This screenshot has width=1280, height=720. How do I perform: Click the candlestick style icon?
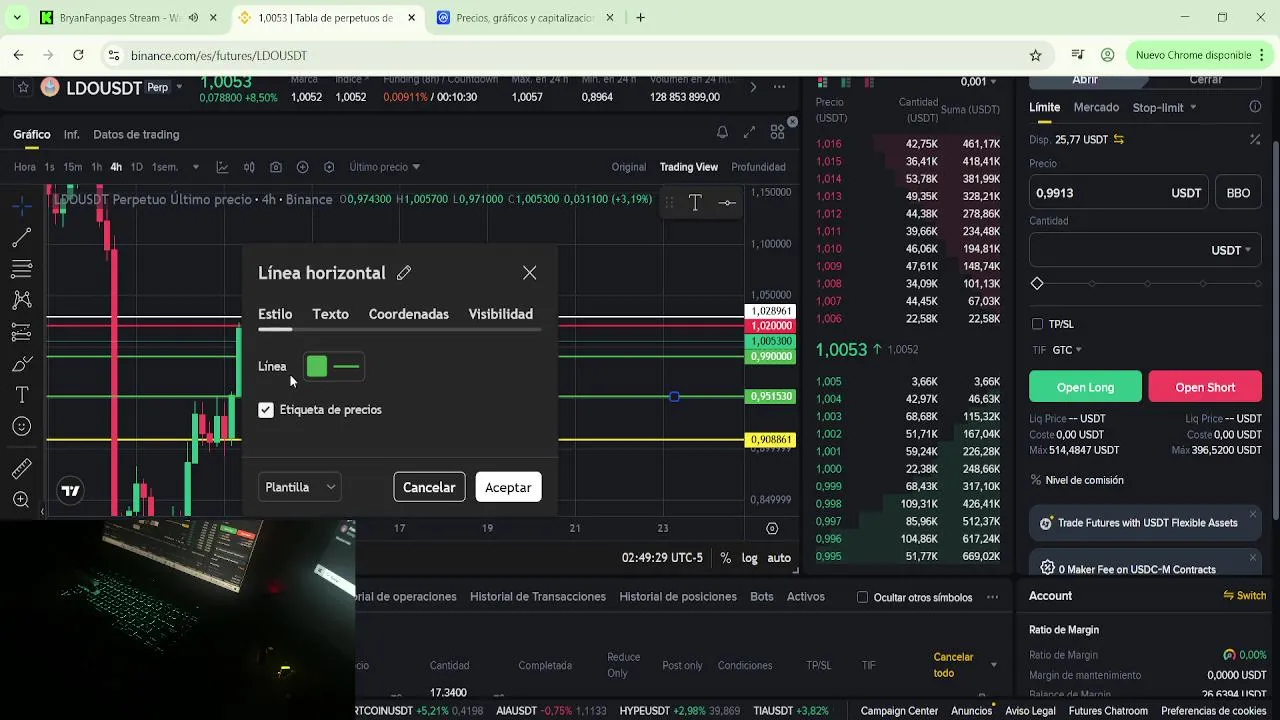(x=249, y=167)
